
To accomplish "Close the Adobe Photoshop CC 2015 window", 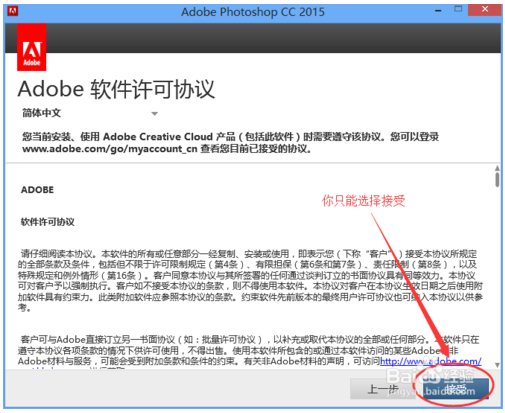I will tap(485, 10).
